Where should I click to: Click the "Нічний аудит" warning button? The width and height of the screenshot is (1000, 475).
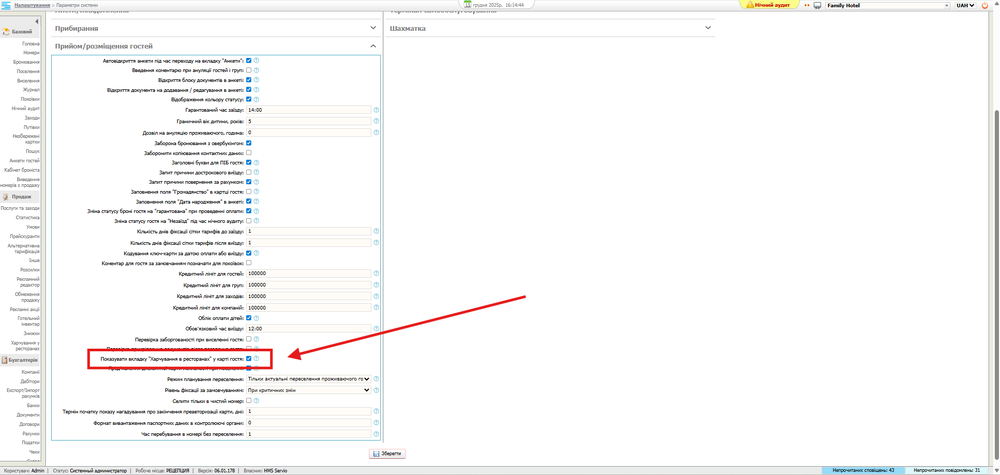tap(769, 5)
